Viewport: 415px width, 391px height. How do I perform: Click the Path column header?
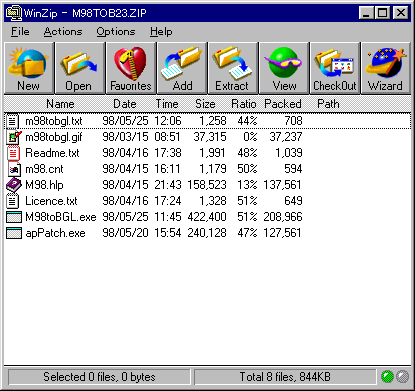pos(328,104)
